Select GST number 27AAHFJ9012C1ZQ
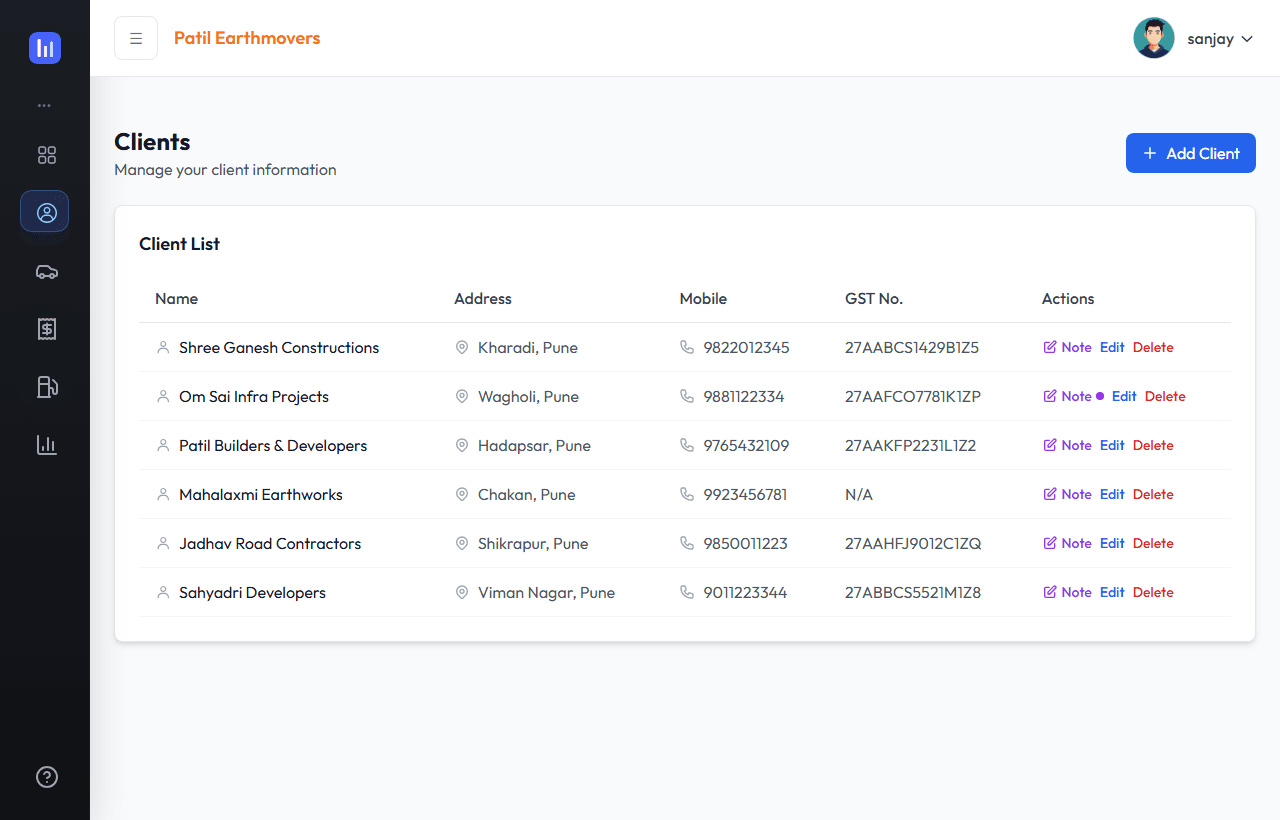This screenshot has height=820, width=1280. point(913,543)
